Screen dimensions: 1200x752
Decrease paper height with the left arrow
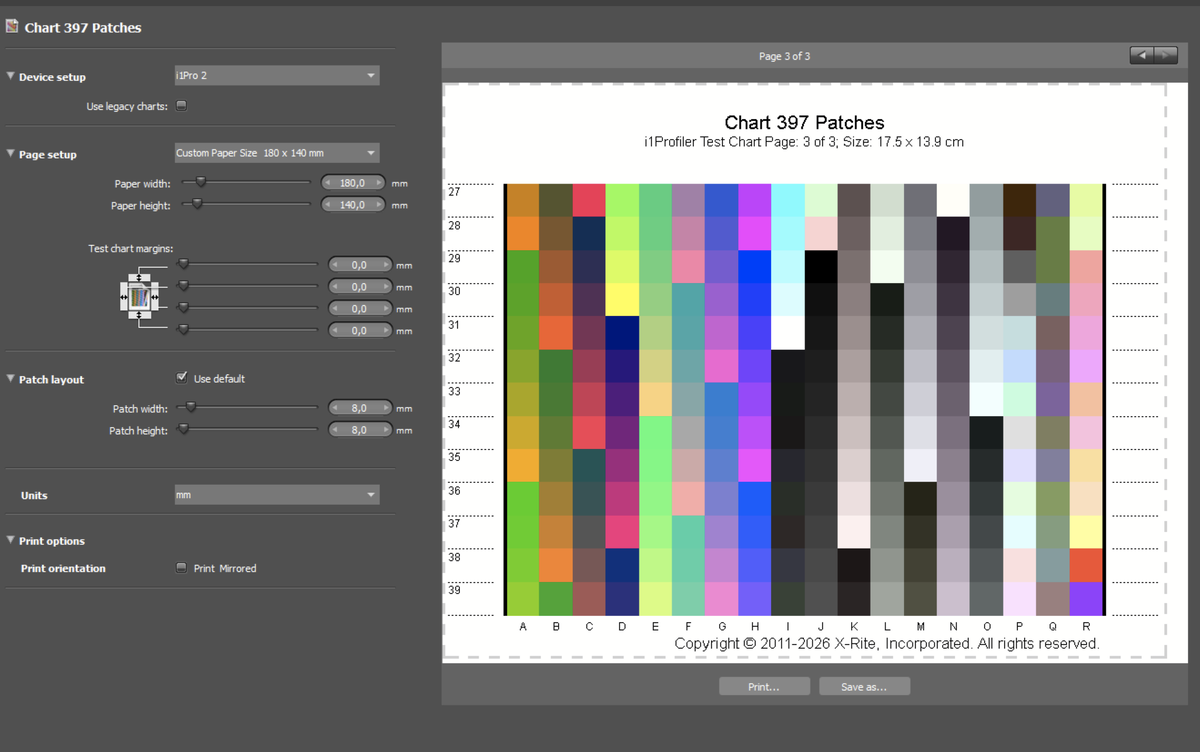328,205
